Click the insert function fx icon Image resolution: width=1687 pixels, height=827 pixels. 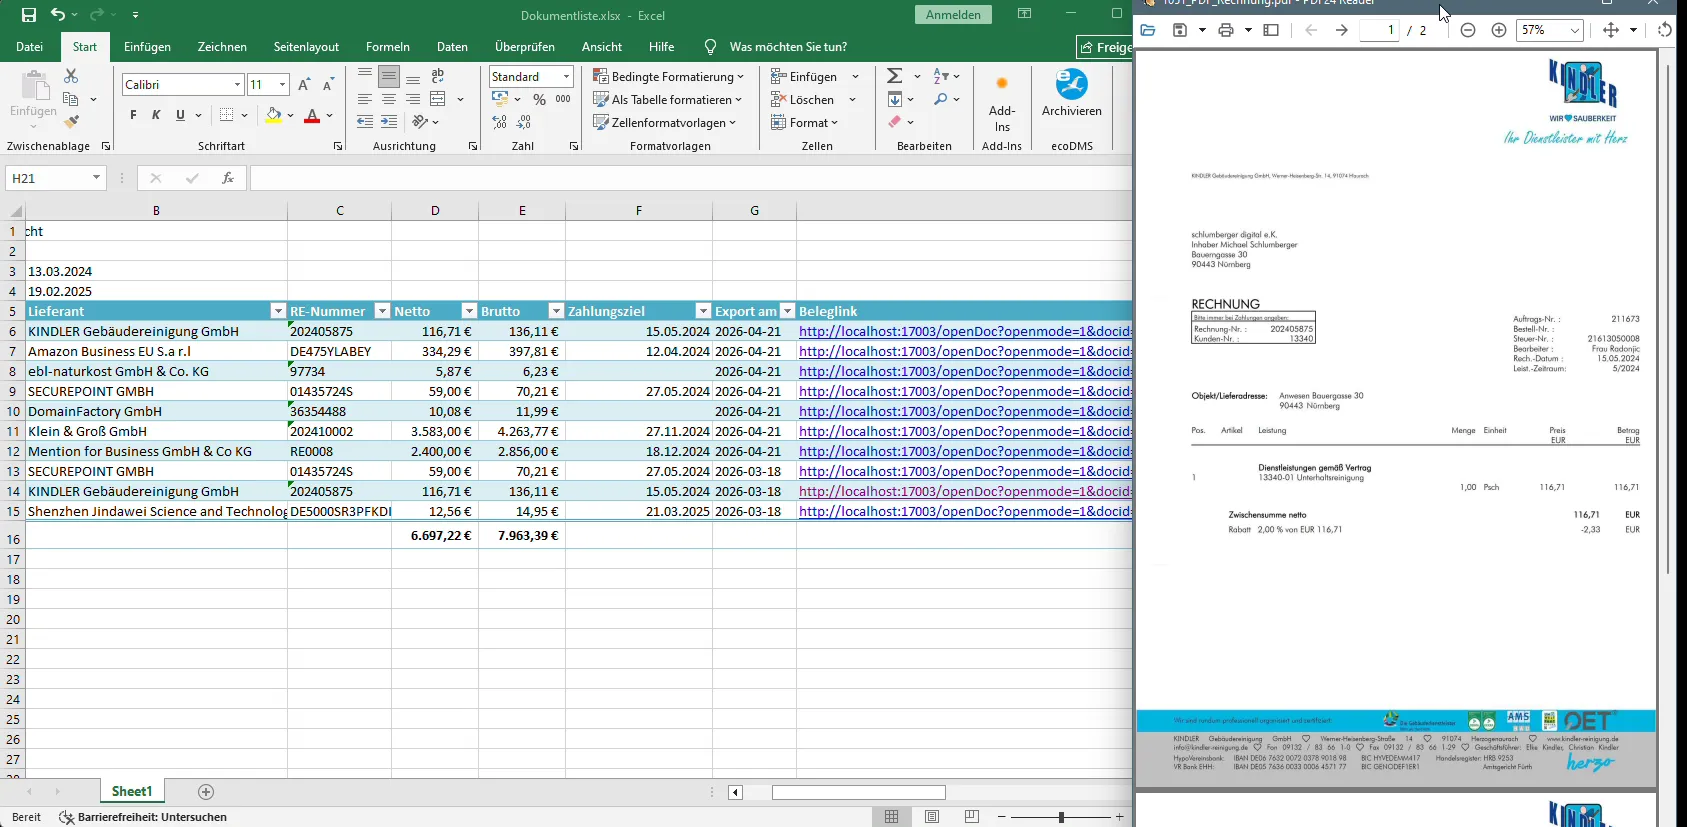click(228, 178)
